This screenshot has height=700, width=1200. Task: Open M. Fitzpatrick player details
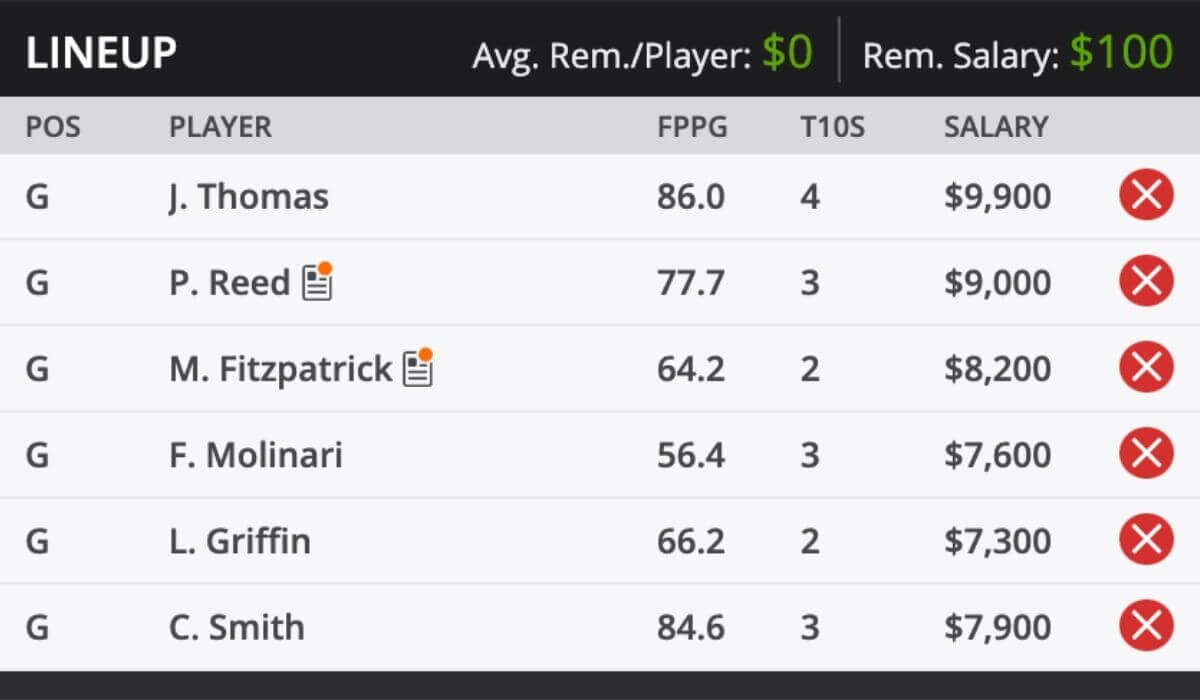pyautogui.click(x=280, y=369)
